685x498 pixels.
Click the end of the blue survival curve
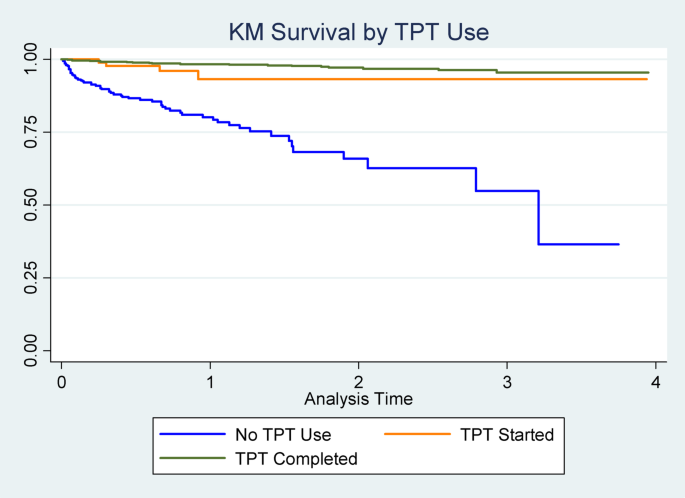(618, 244)
